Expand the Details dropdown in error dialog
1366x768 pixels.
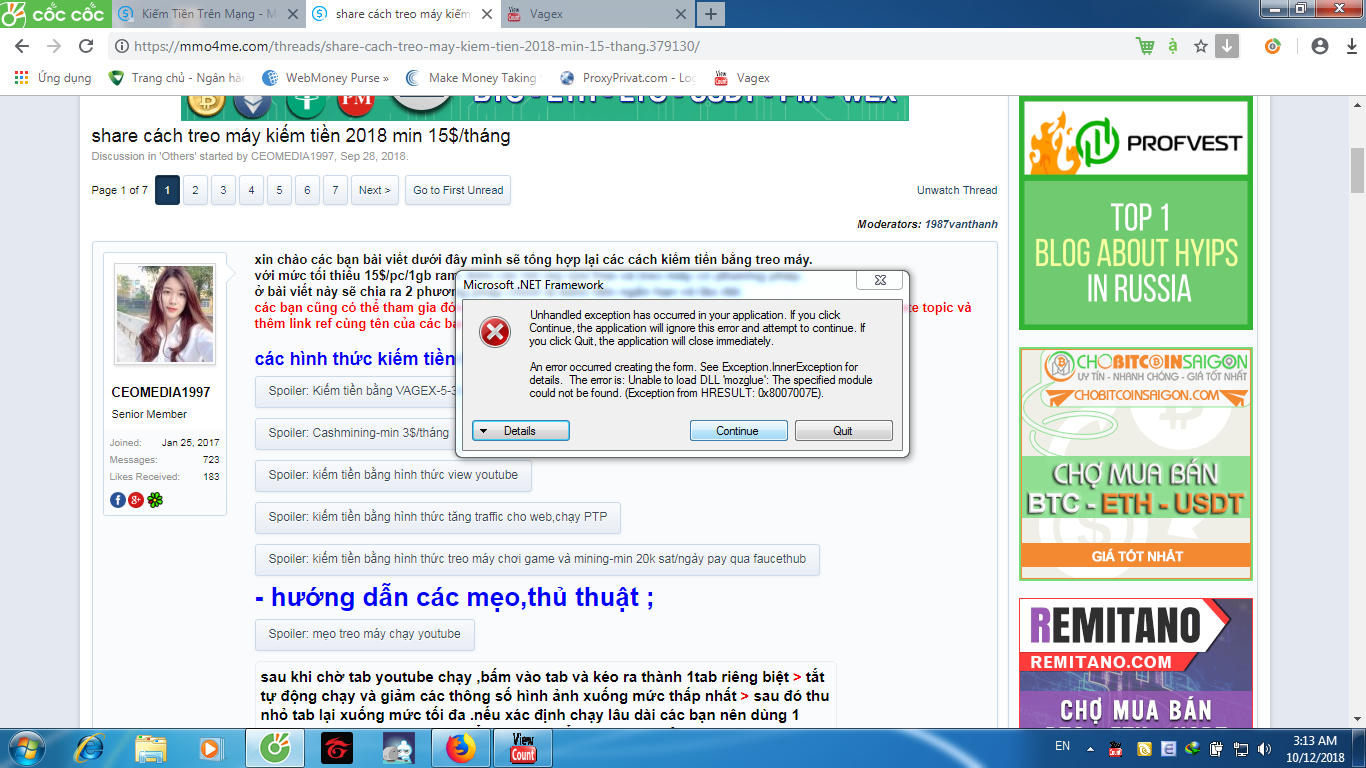[520, 431]
